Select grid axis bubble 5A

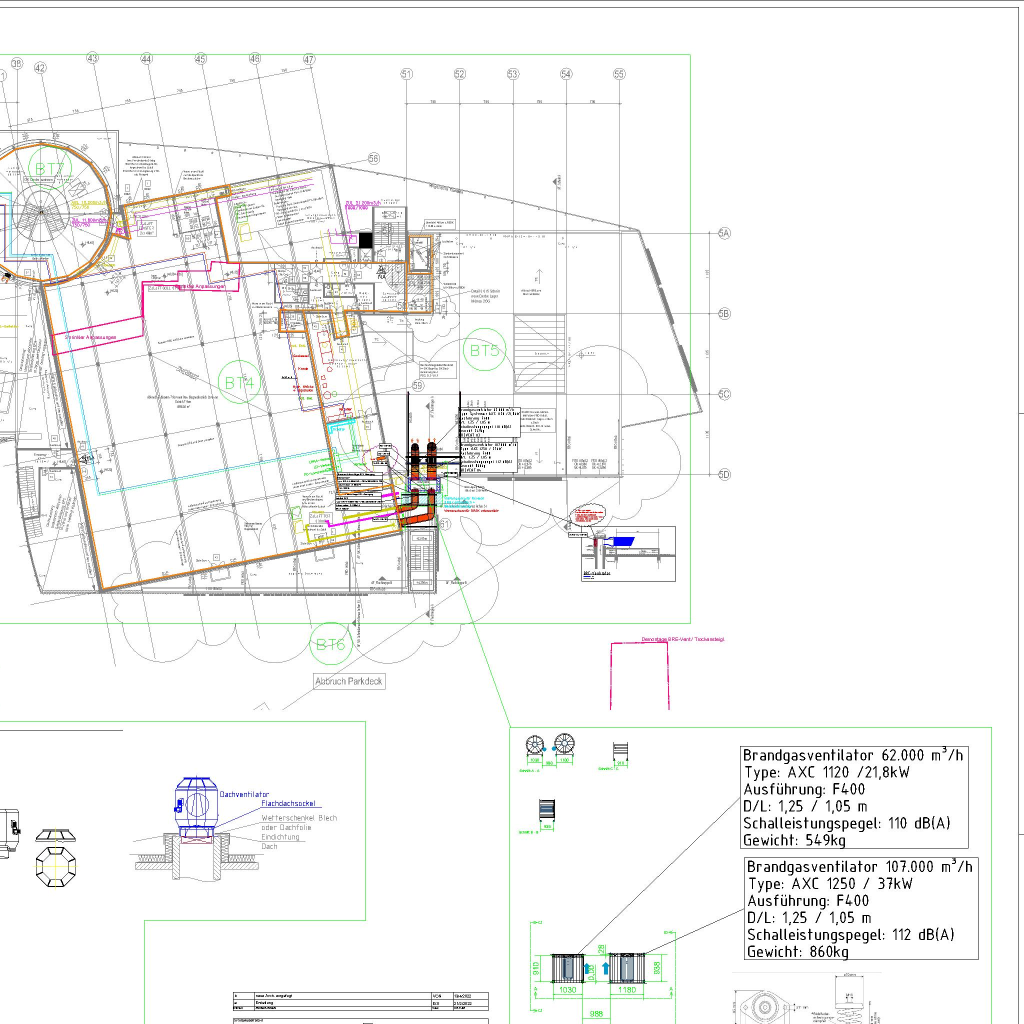point(725,233)
